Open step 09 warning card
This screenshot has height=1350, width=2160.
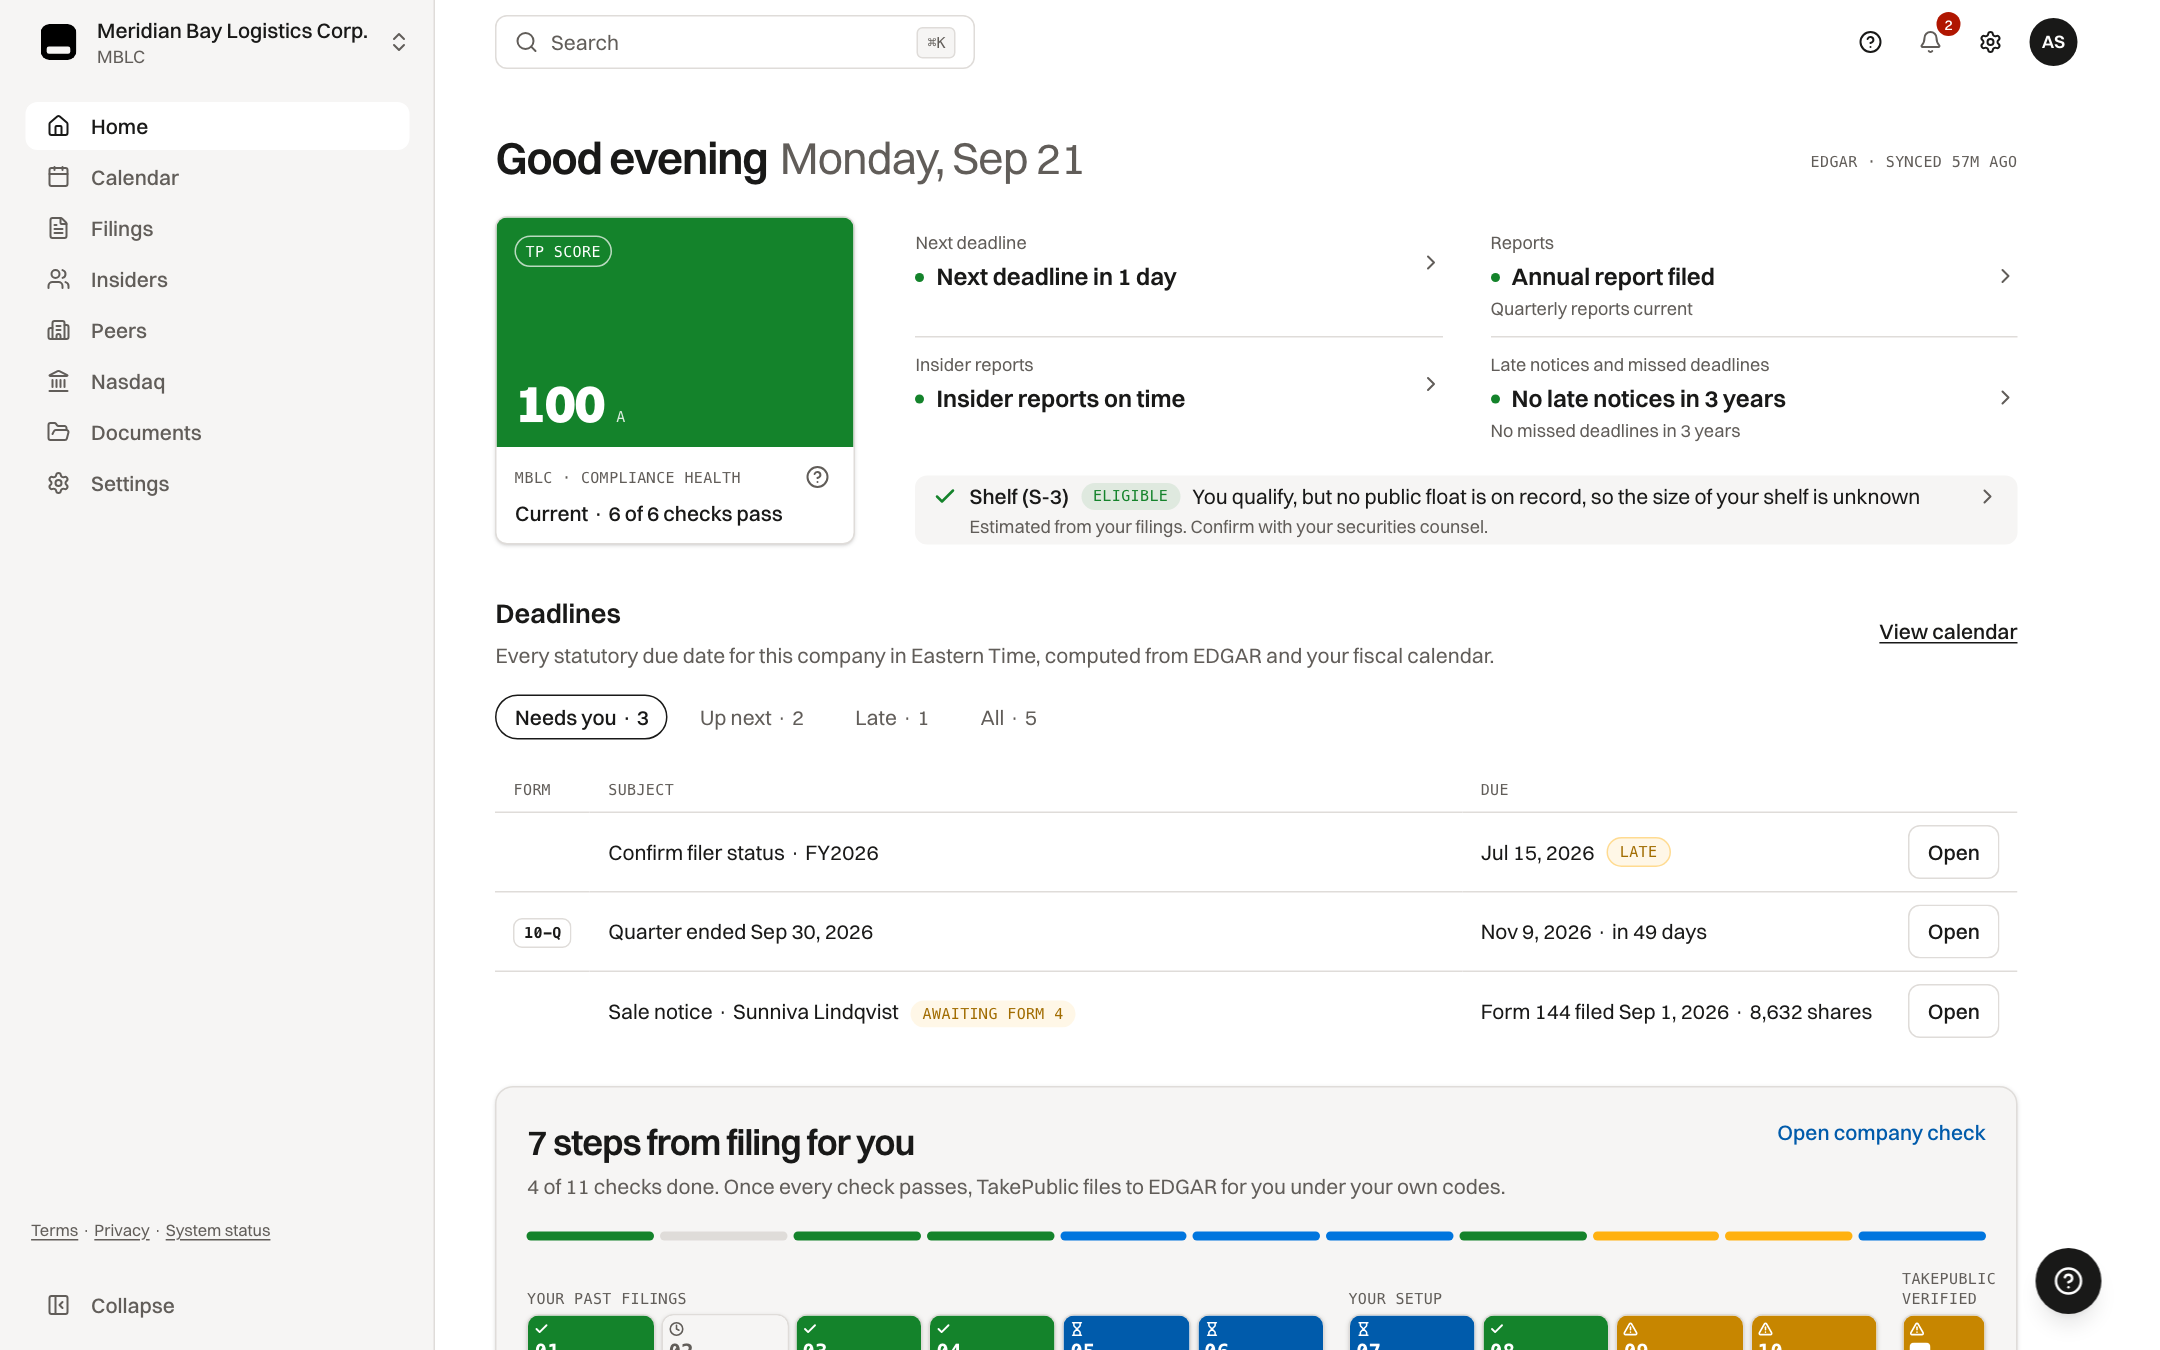click(x=1679, y=1333)
